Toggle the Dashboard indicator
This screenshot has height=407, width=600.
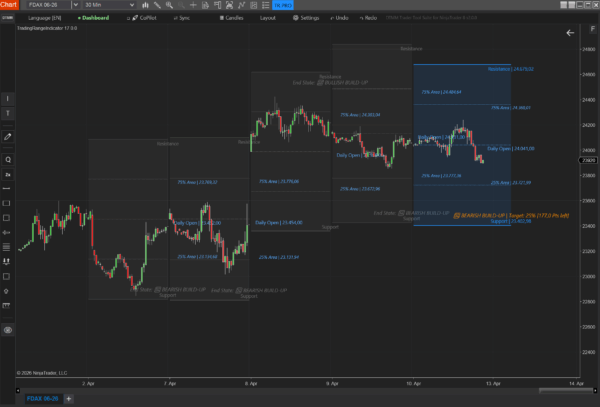click(93, 18)
